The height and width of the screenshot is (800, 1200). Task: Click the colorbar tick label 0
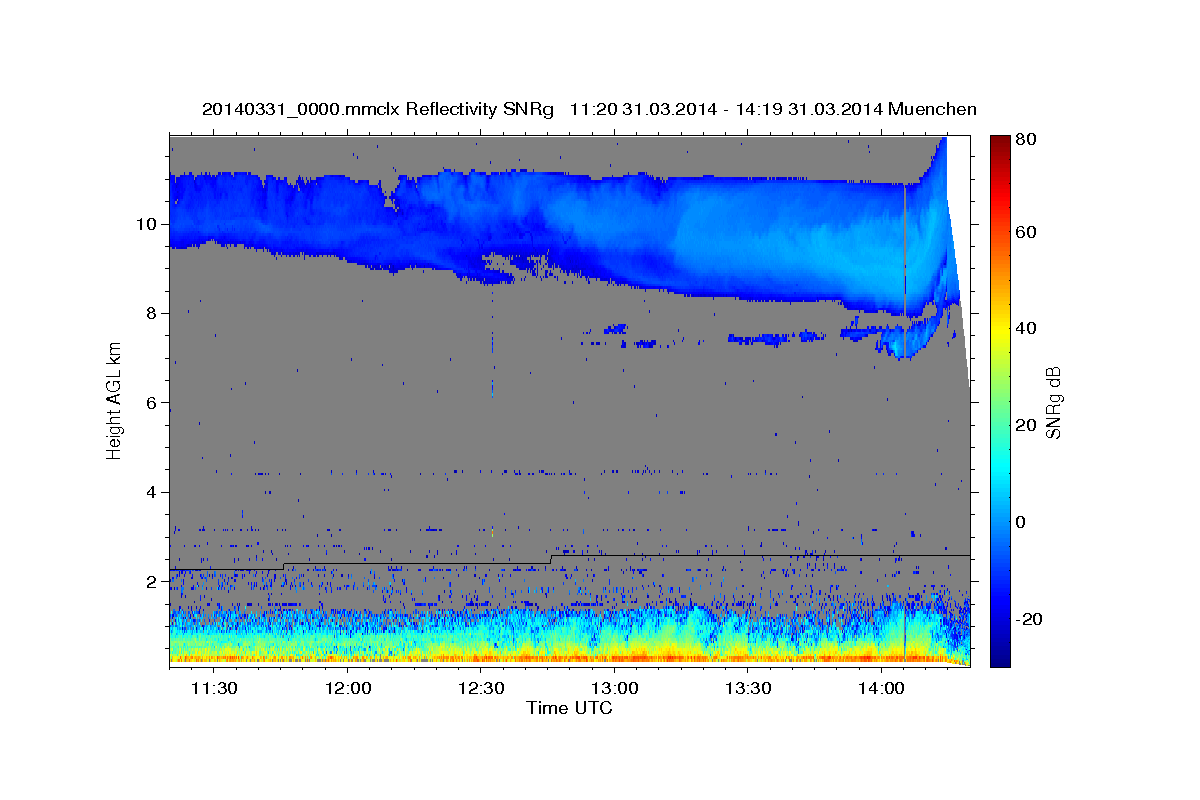coord(1021,523)
